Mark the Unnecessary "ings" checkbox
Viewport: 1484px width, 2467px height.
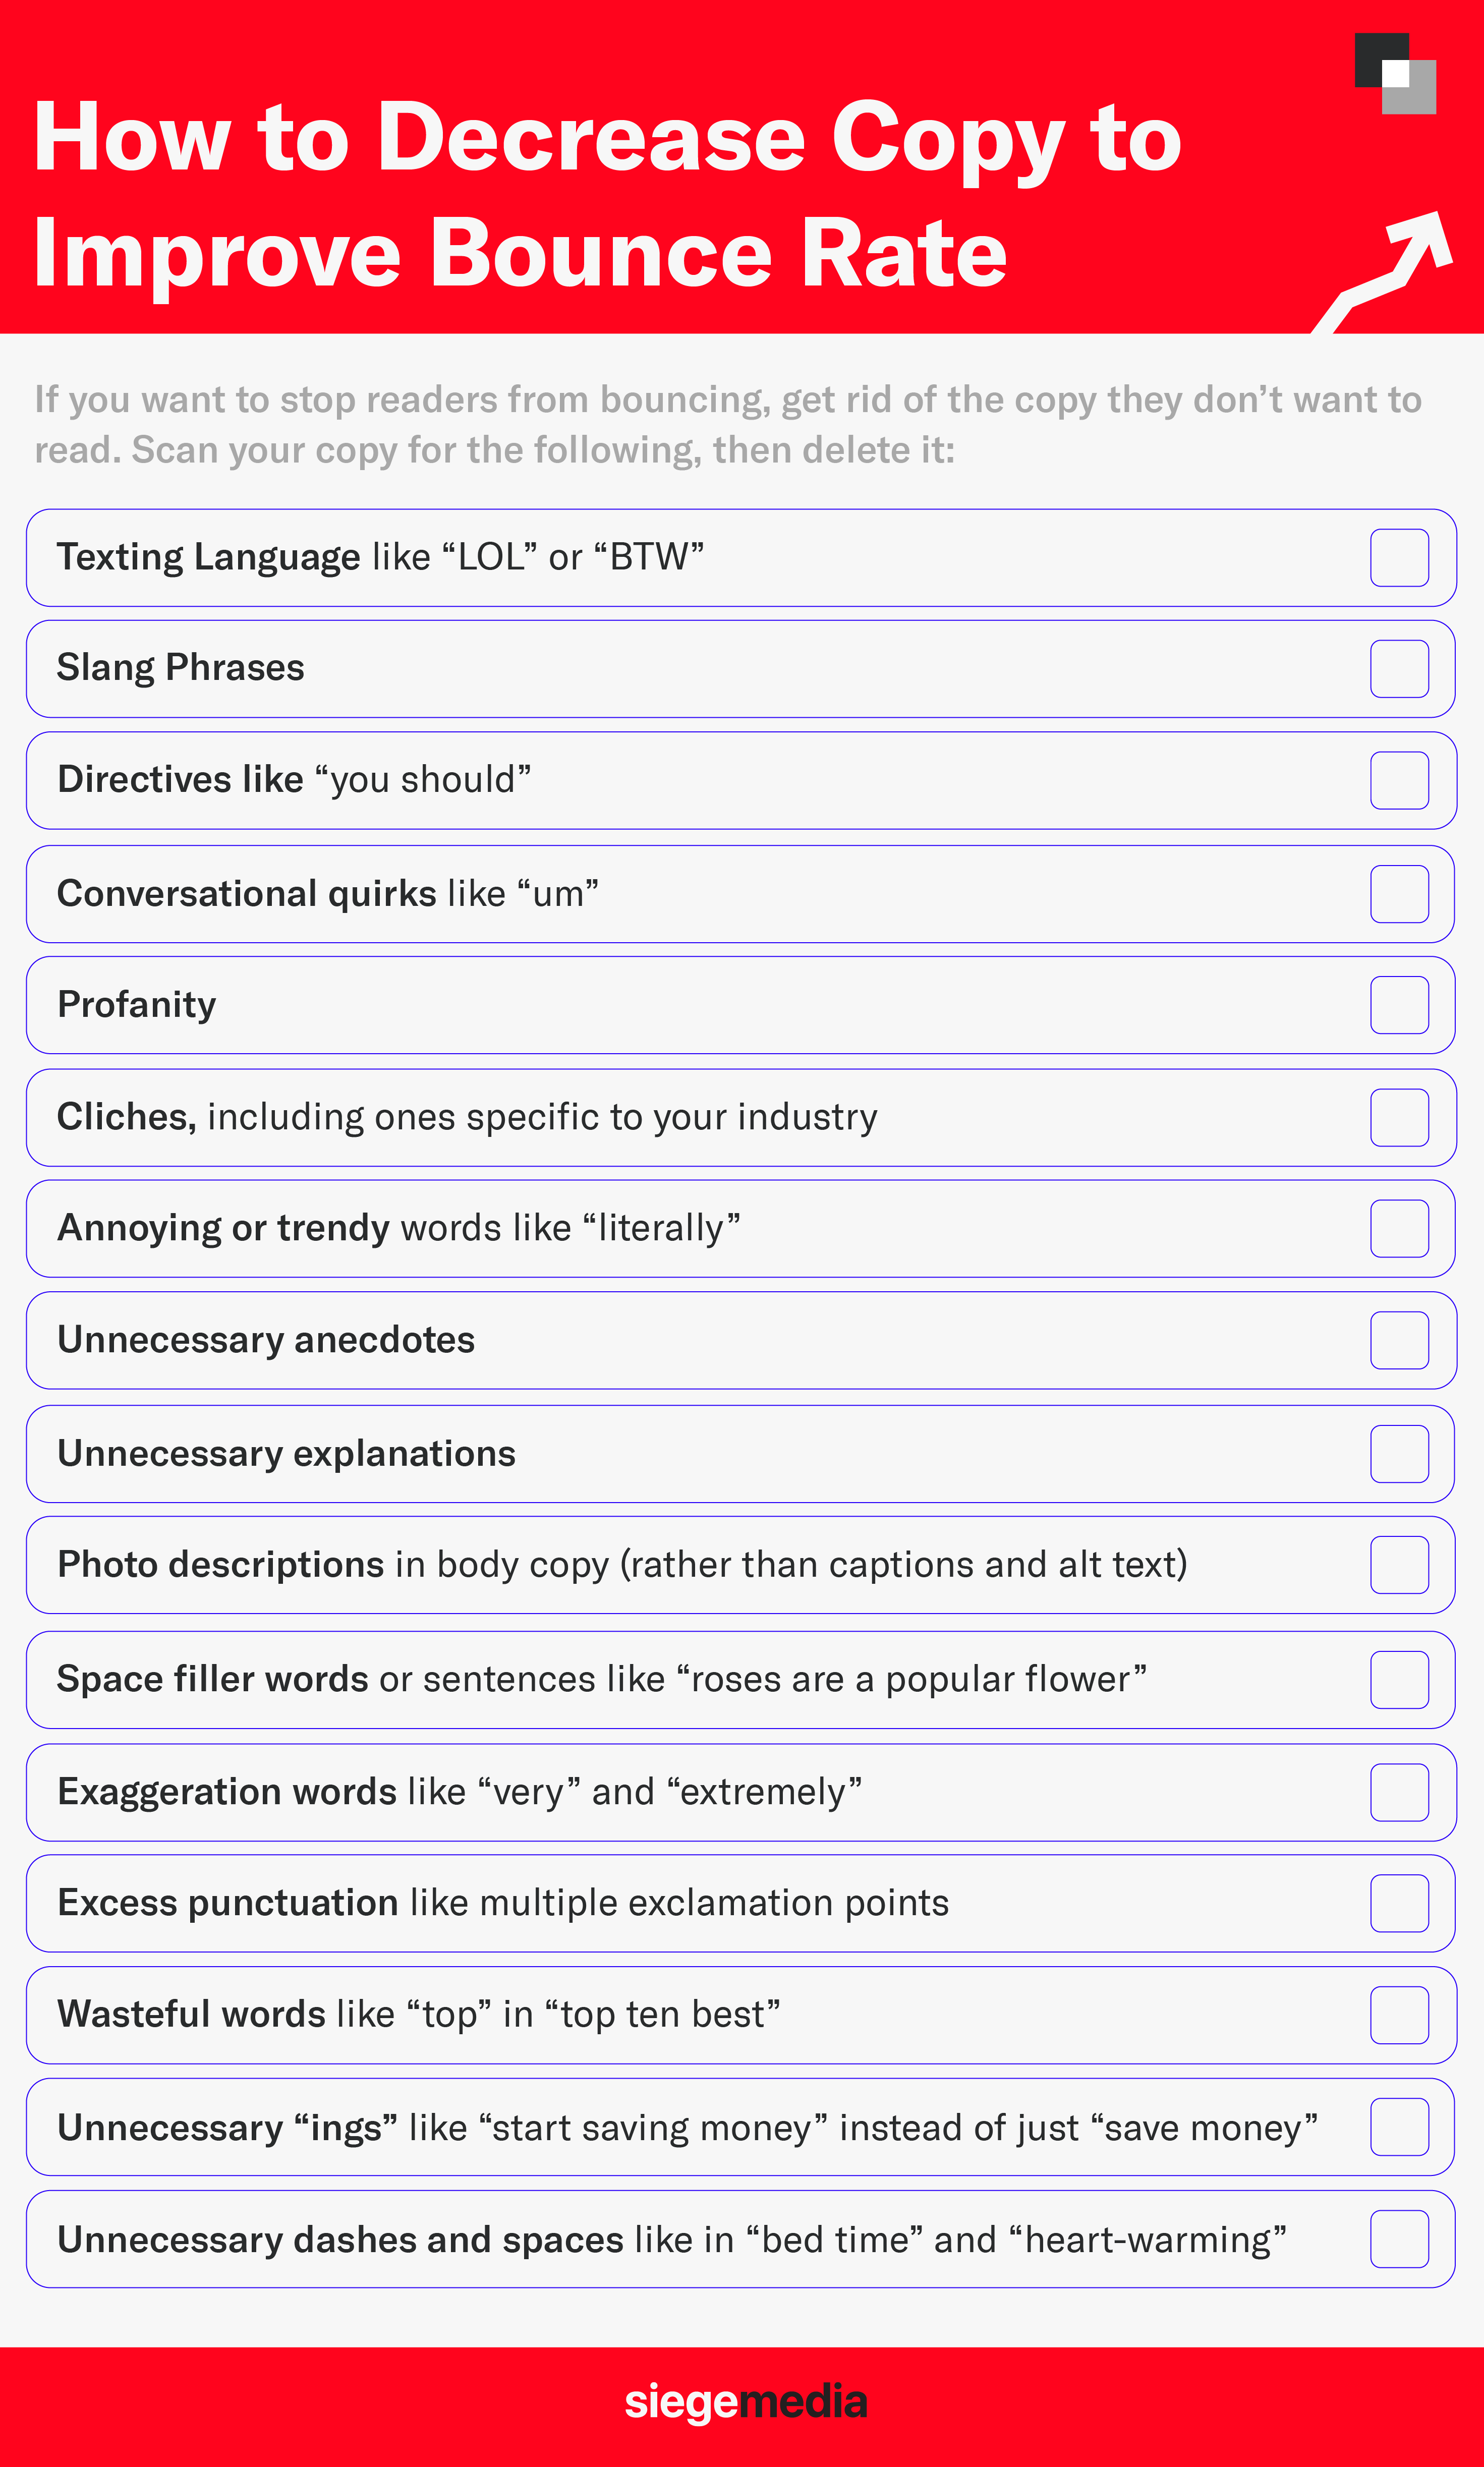[1399, 2127]
